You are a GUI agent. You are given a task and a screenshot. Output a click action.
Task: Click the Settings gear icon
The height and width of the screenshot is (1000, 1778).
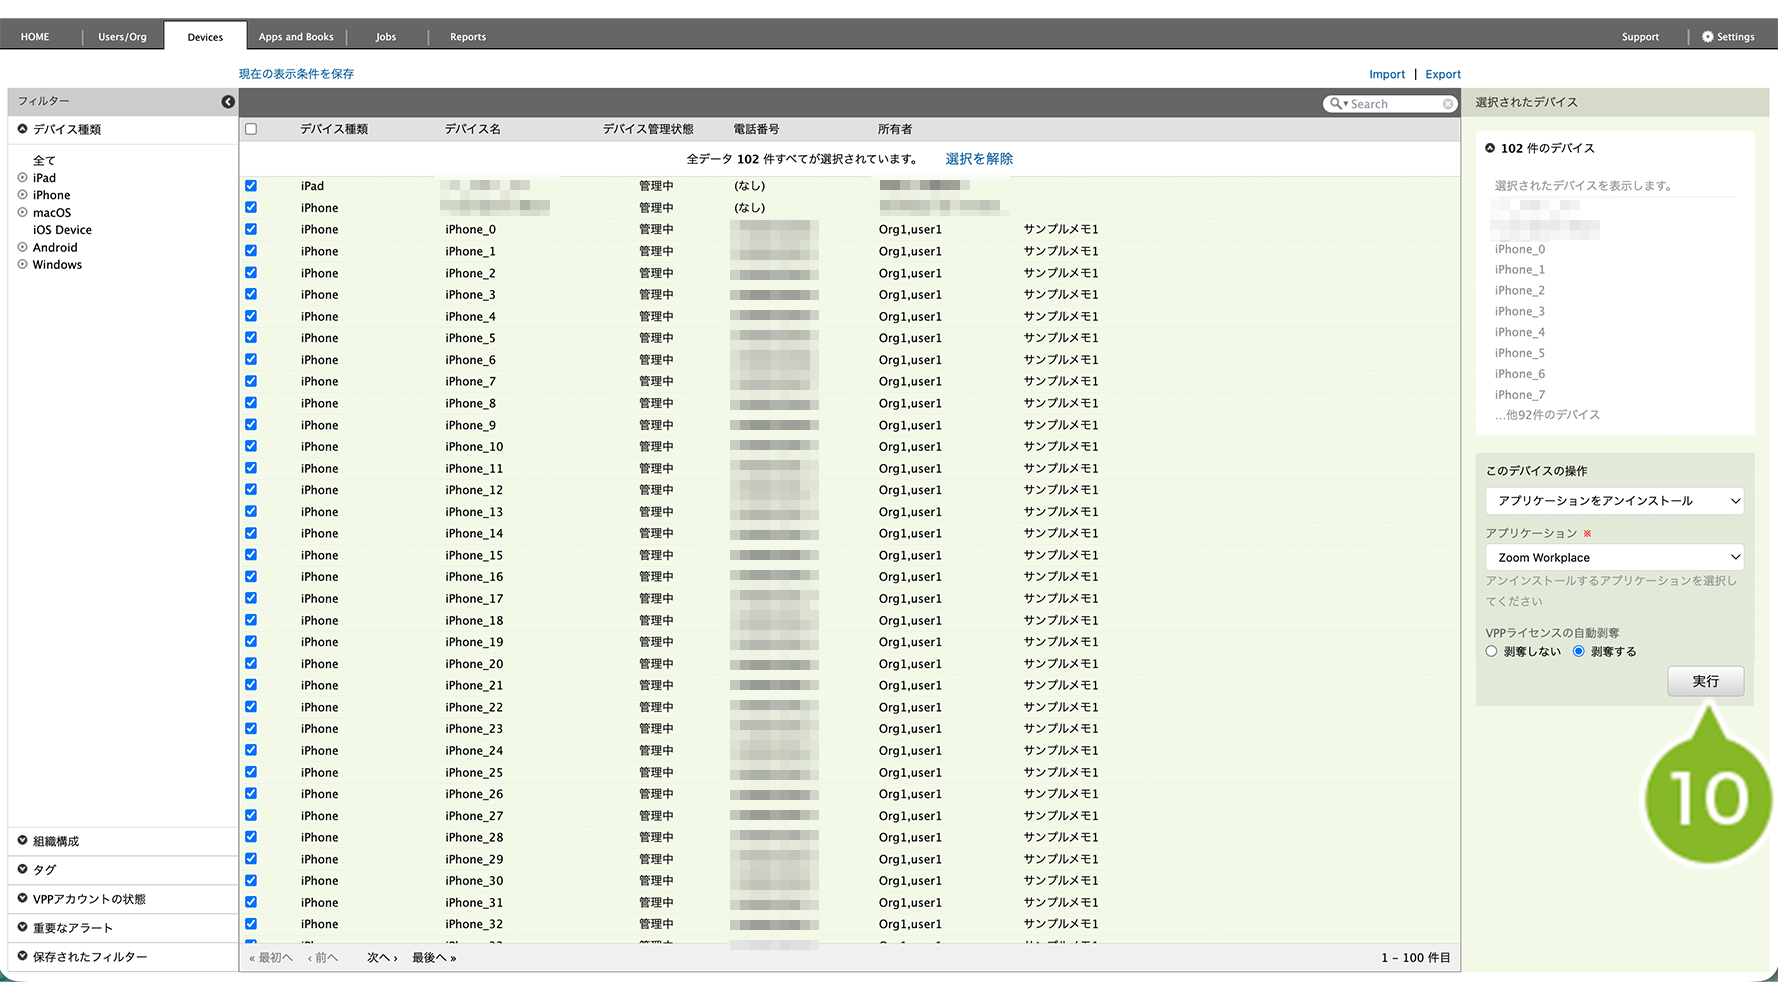[x=1708, y=37]
